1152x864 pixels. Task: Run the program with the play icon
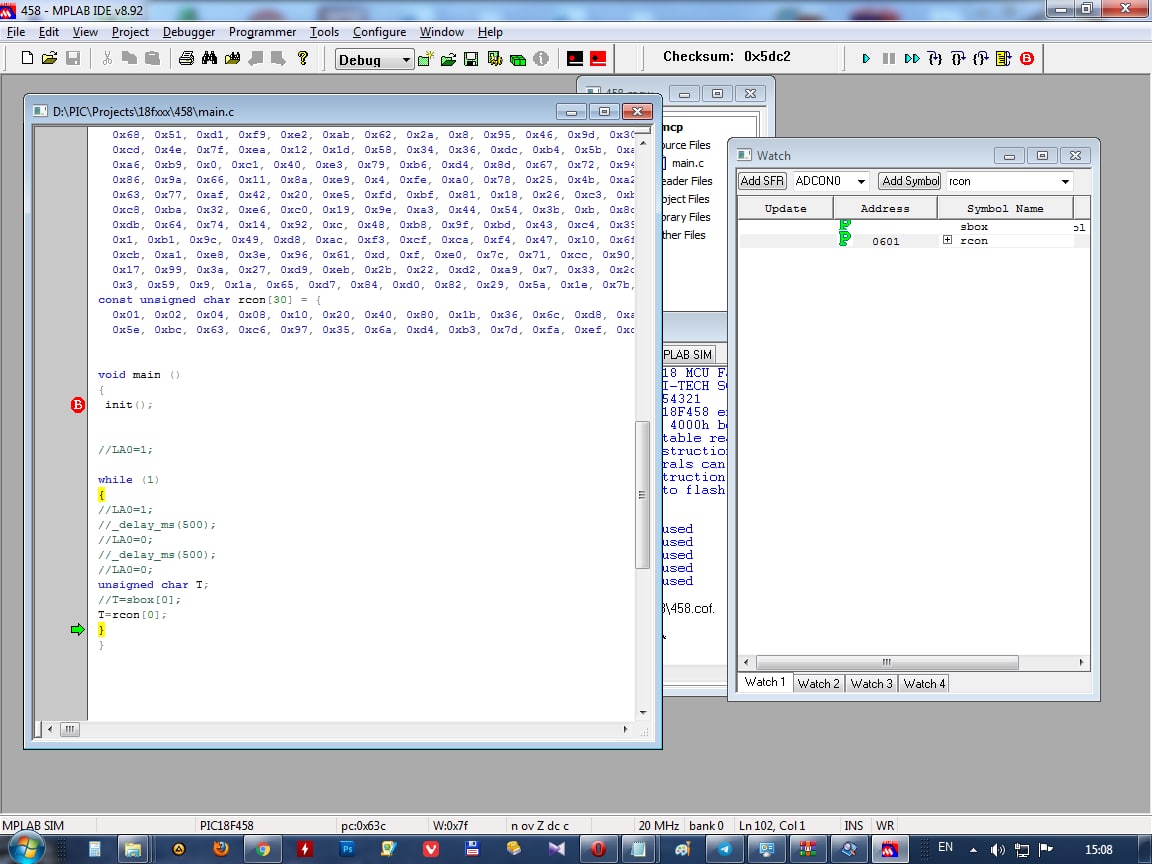tap(866, 58)
